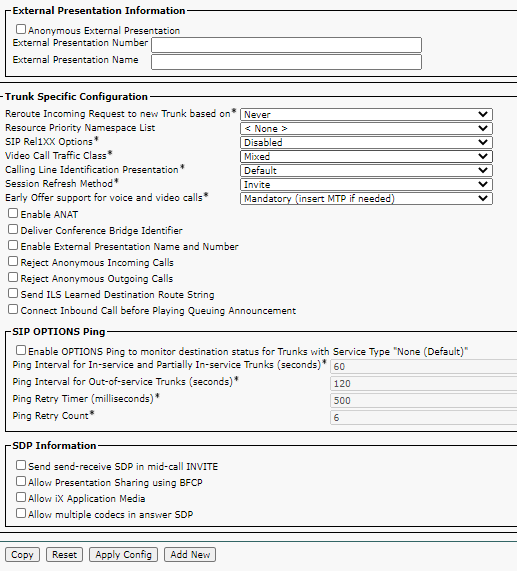This screenshot has height=571, width=517.
Task: Check Send ILS Learned Destination Route String
Action: [x=13, y=294]
